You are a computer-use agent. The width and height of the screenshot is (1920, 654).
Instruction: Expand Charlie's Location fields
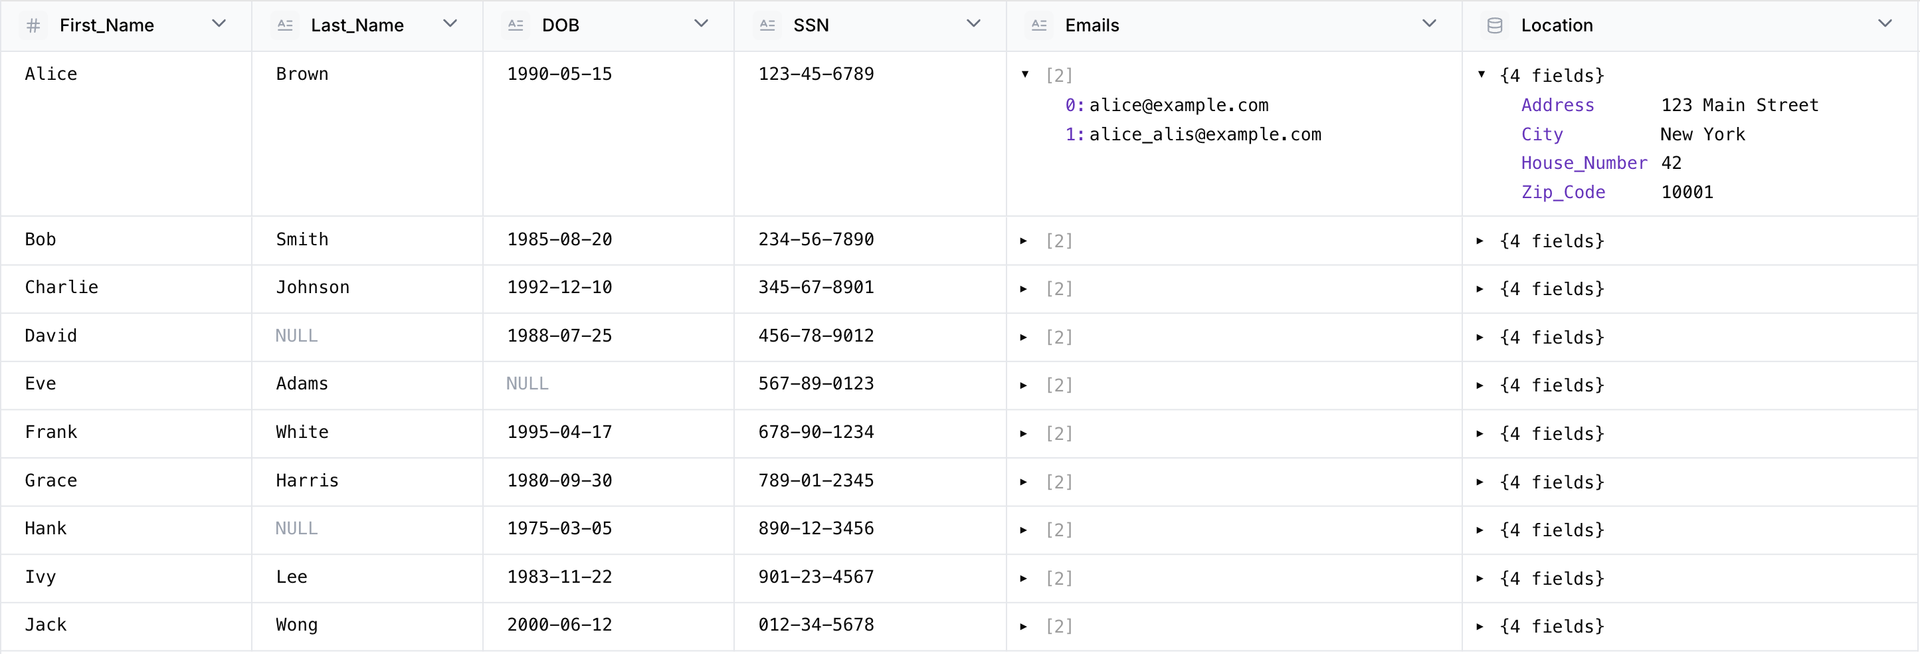[1480, 289]
